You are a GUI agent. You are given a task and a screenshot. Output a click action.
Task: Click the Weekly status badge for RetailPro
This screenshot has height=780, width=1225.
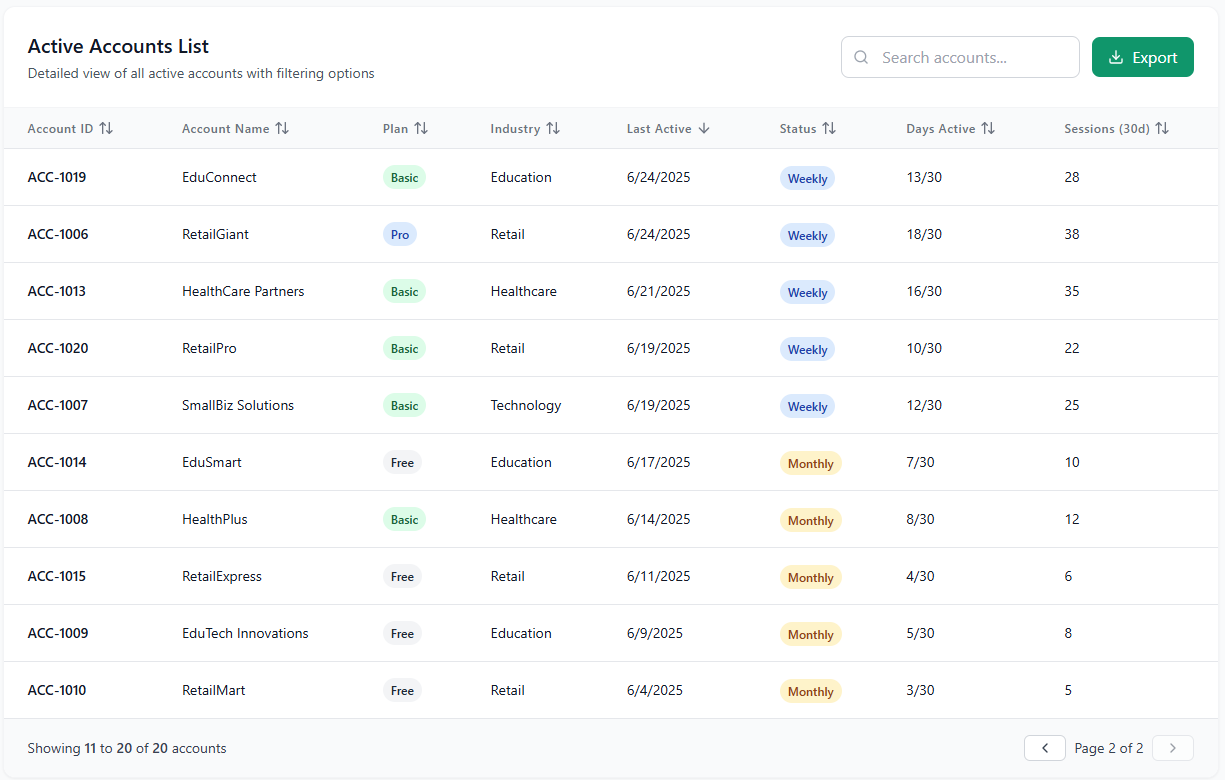click(807, 349)
